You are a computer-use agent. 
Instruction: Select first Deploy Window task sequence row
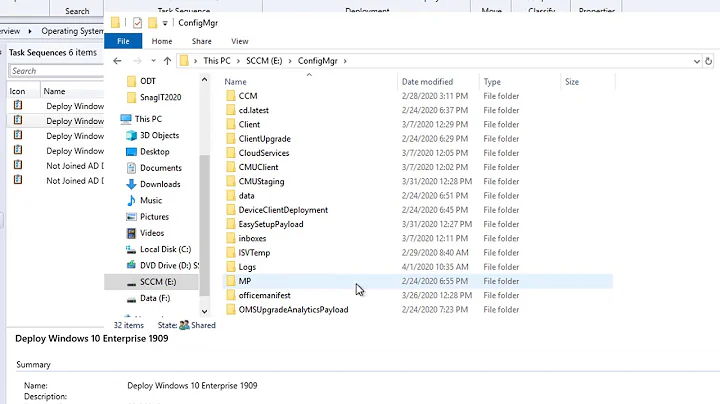click(56, 106)
